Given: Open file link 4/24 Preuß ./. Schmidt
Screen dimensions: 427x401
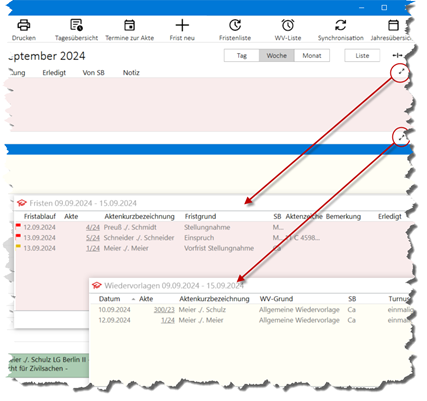Looking at the screenshot, I should tap(93, 227).
